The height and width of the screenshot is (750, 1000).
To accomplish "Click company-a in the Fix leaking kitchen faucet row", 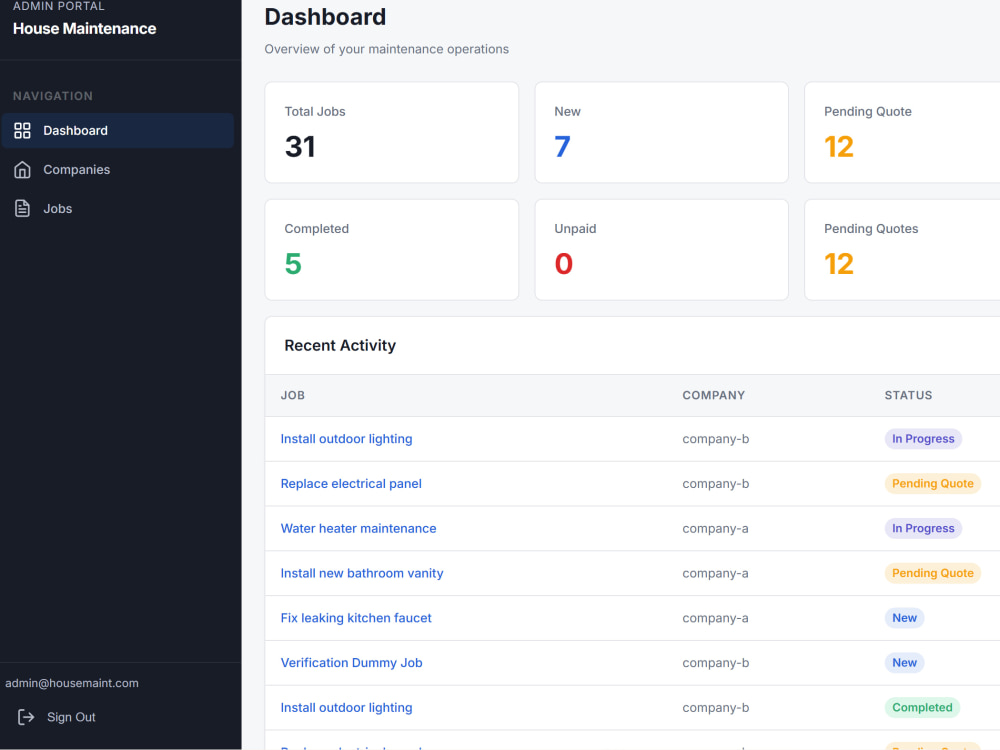I will (x=715, y=617).
